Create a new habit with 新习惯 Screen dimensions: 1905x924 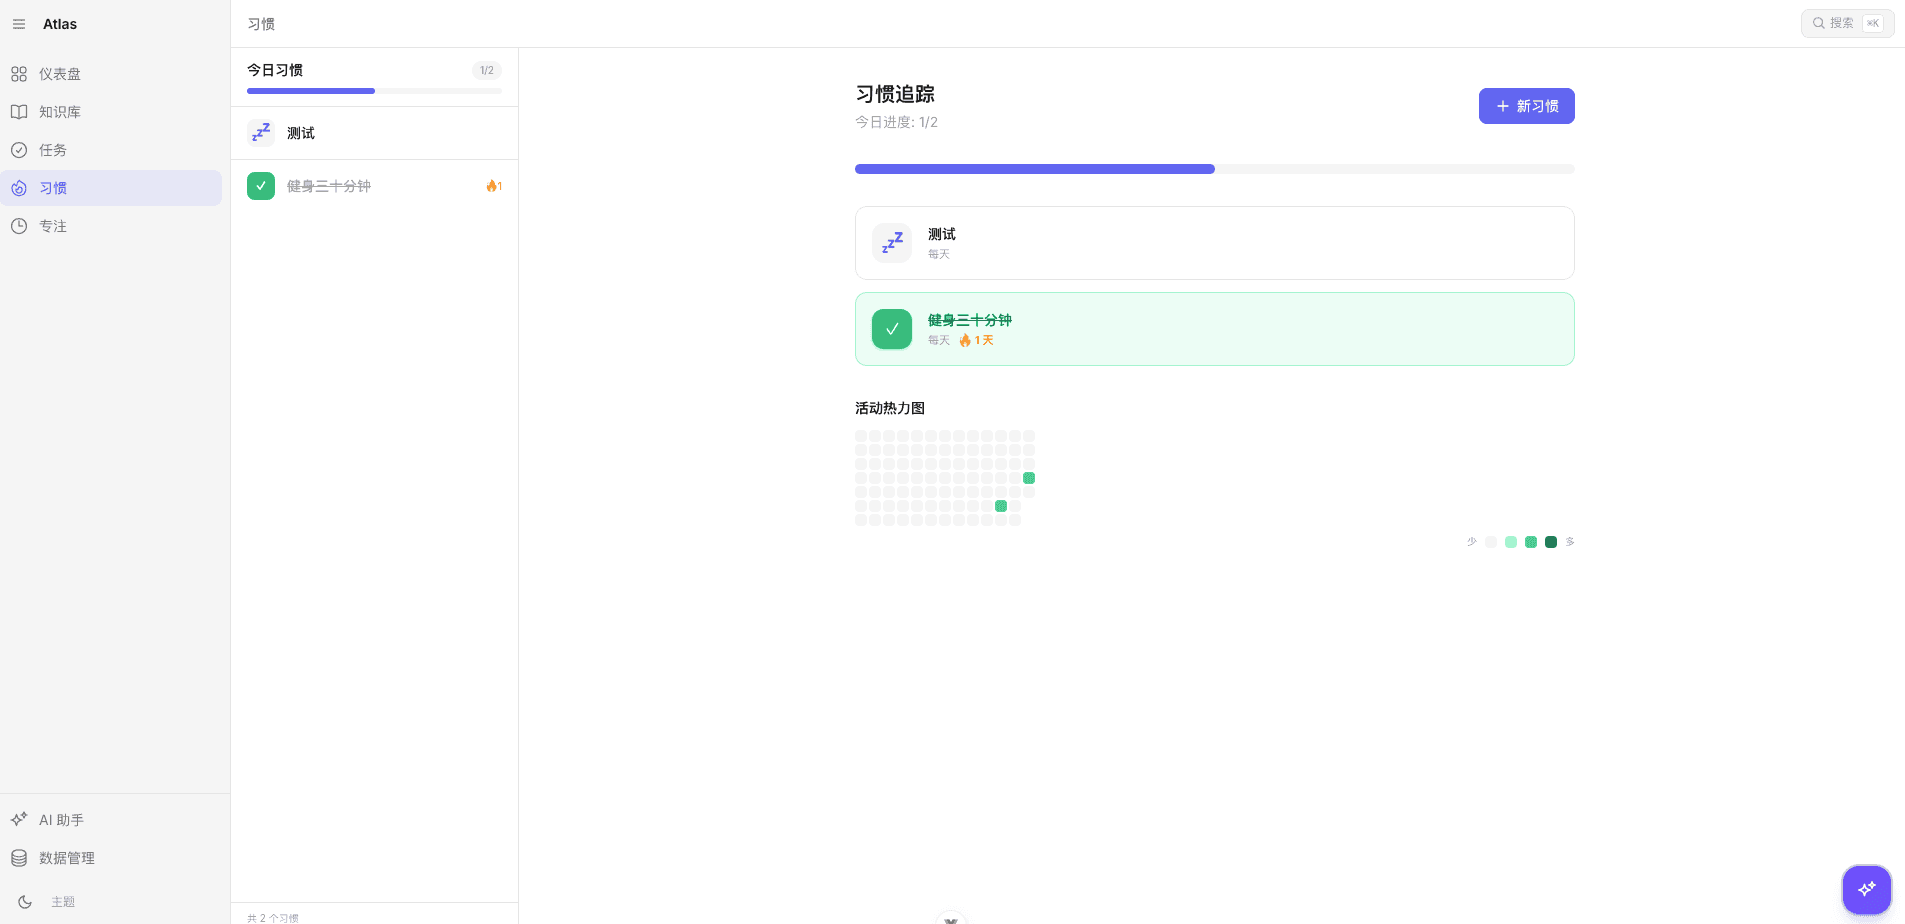click(1526, 106)
